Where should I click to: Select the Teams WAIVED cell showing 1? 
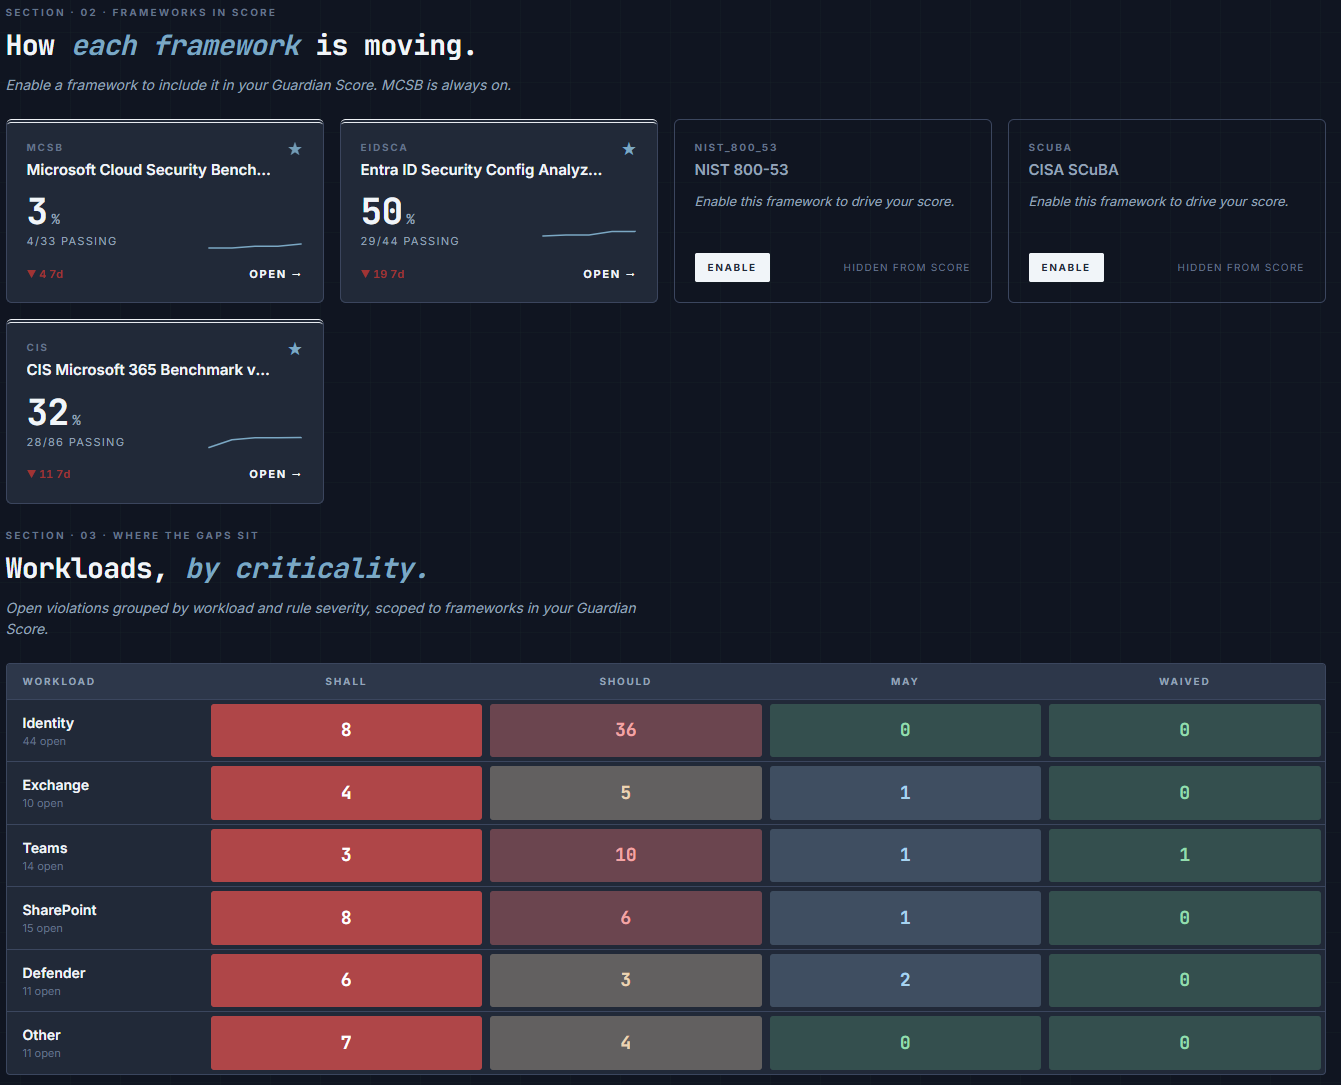point(1185,855)
